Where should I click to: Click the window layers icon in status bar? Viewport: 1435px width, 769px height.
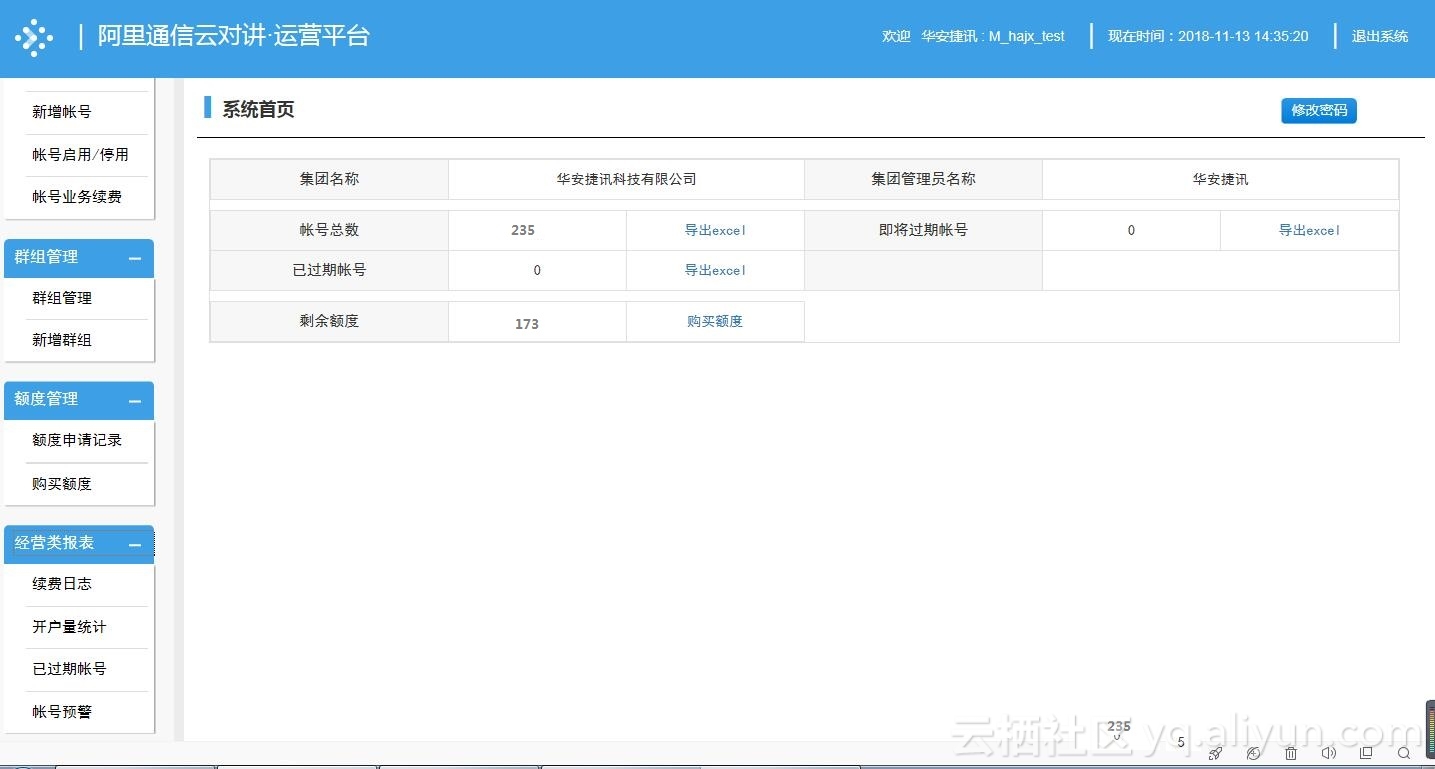coord(1366,753)
